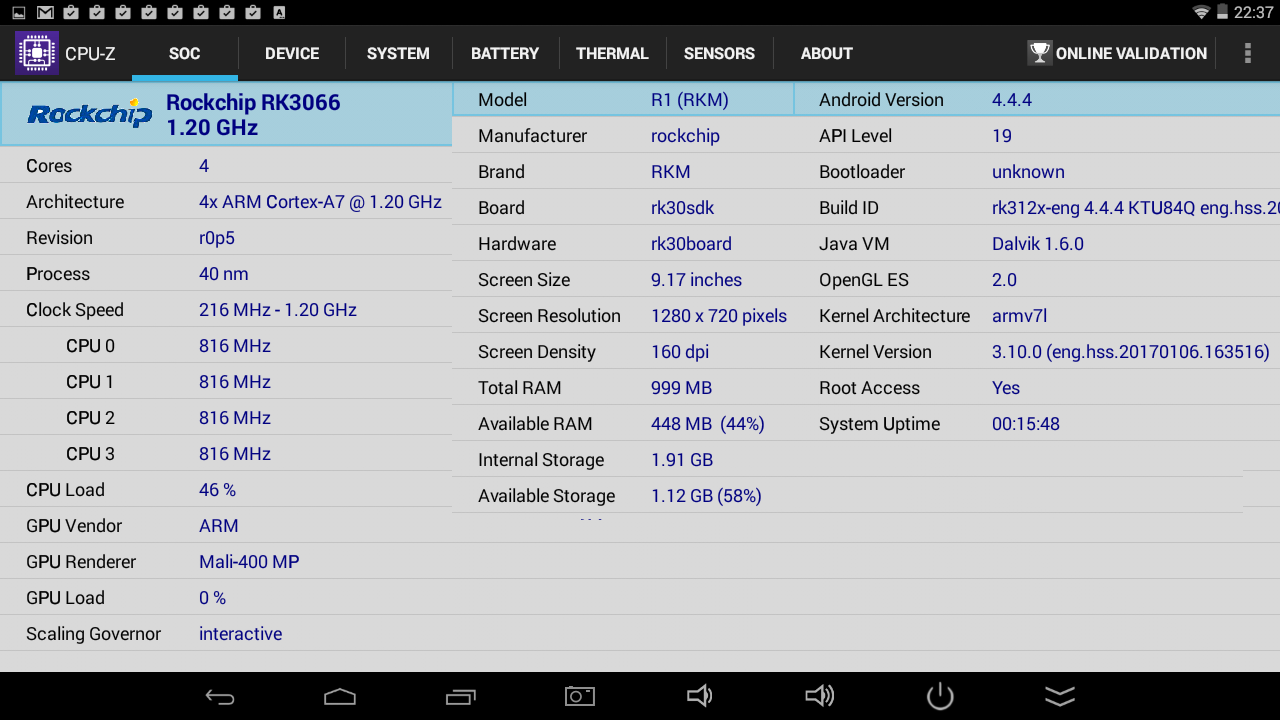The height and width of the screenshot is (720, 1280).
Task: Tap the Total RAM value 999 MB
Action: click(681, 388)
